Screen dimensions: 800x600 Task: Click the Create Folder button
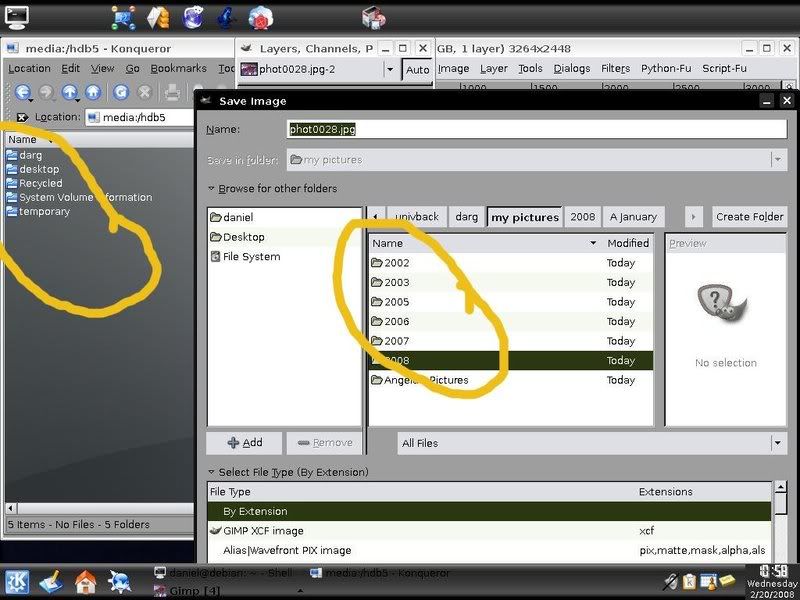pyautogui.click(x=749, y=217)
